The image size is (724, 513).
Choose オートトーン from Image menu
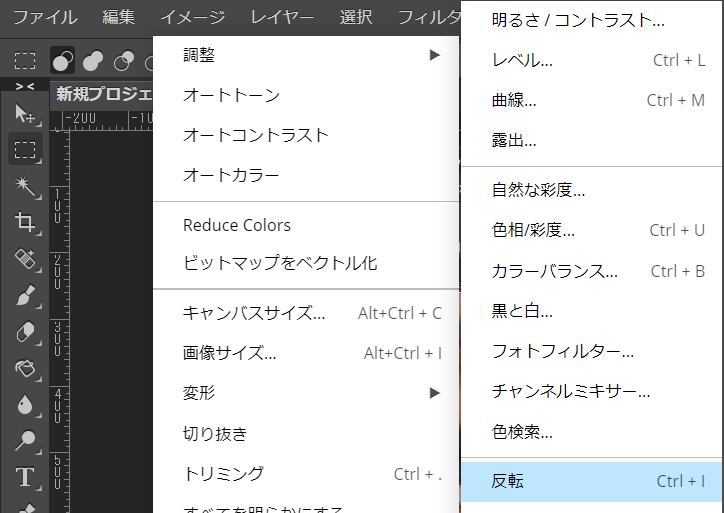pos(307,96)
